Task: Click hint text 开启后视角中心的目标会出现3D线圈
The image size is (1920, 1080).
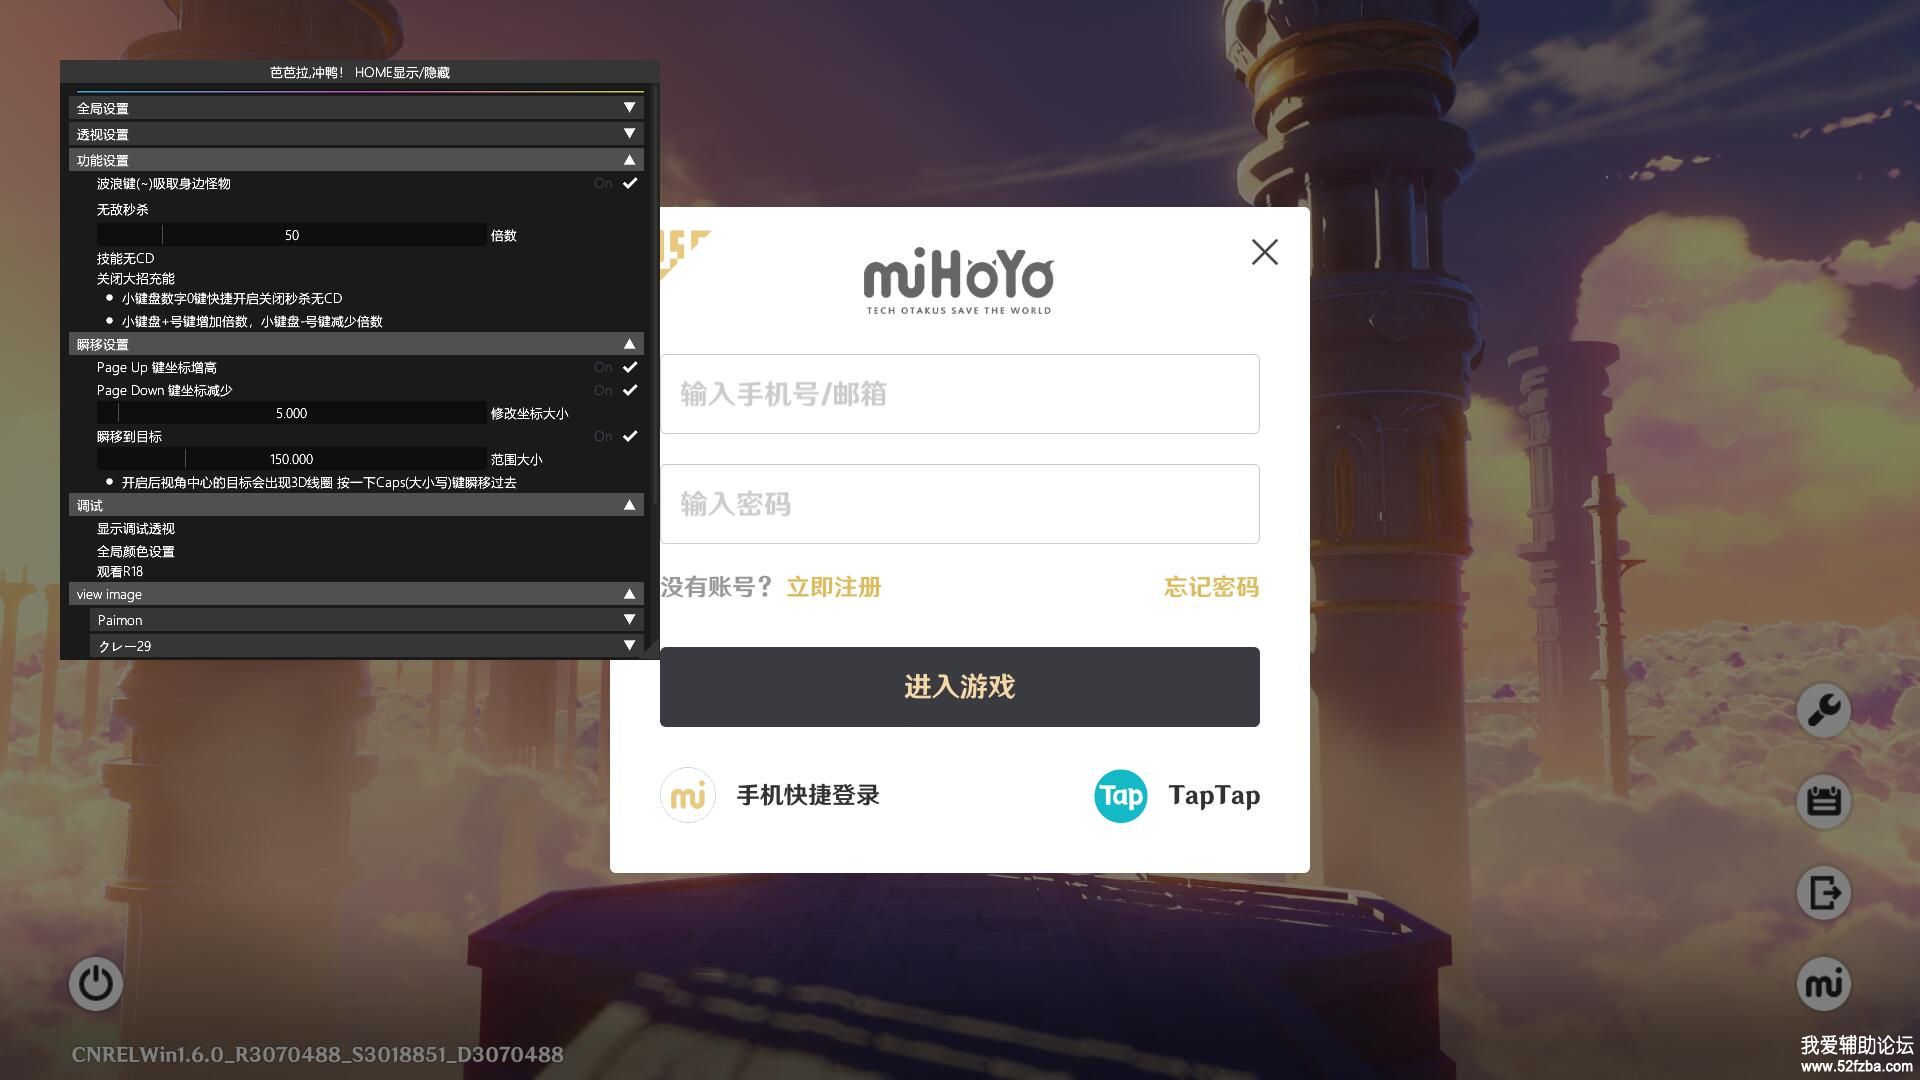Action: pyautogui.click(x=319, y=482)
